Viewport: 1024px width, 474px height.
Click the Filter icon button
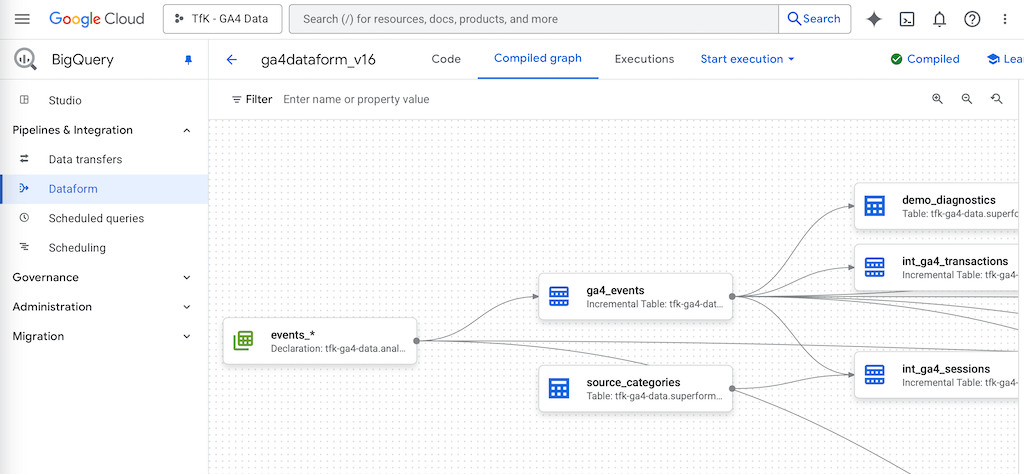point(251,99)
